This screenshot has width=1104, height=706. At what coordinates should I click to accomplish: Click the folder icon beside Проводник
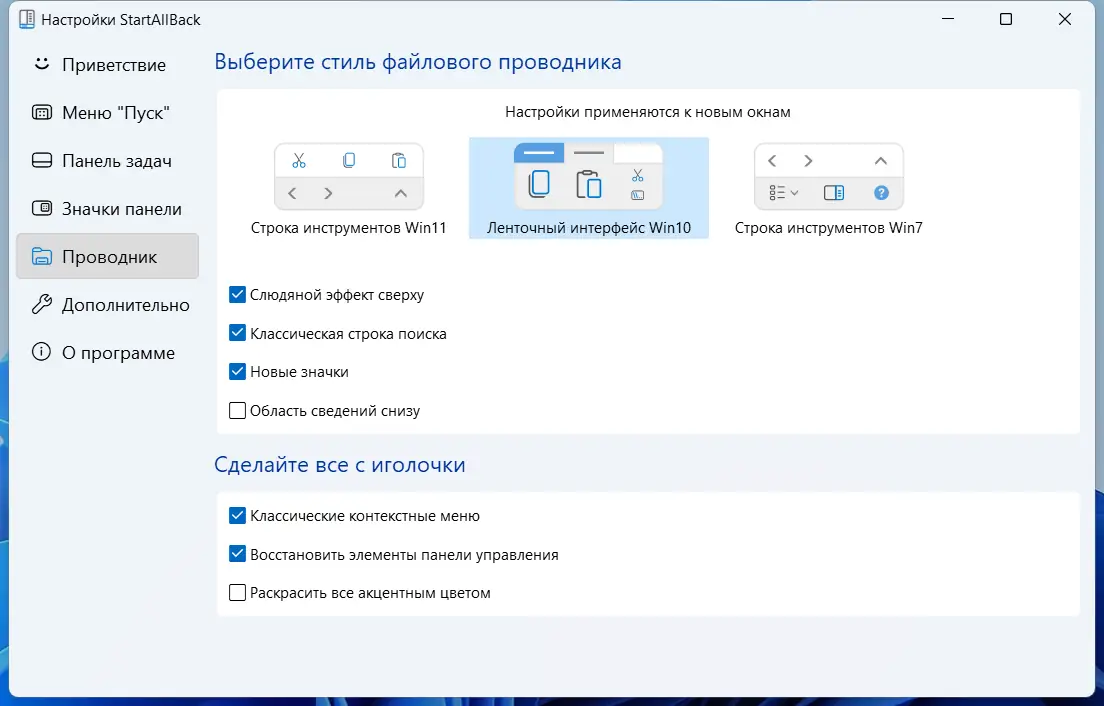point(42,256)
